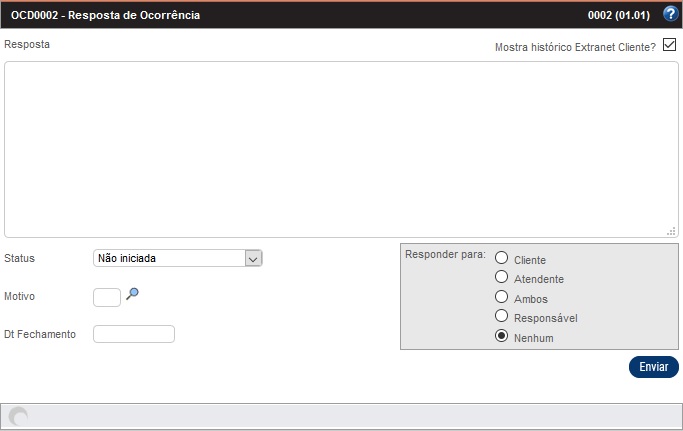Select the Nenhum radio button
The width and height of the screenshot is (683, 431).
[502, 337]
